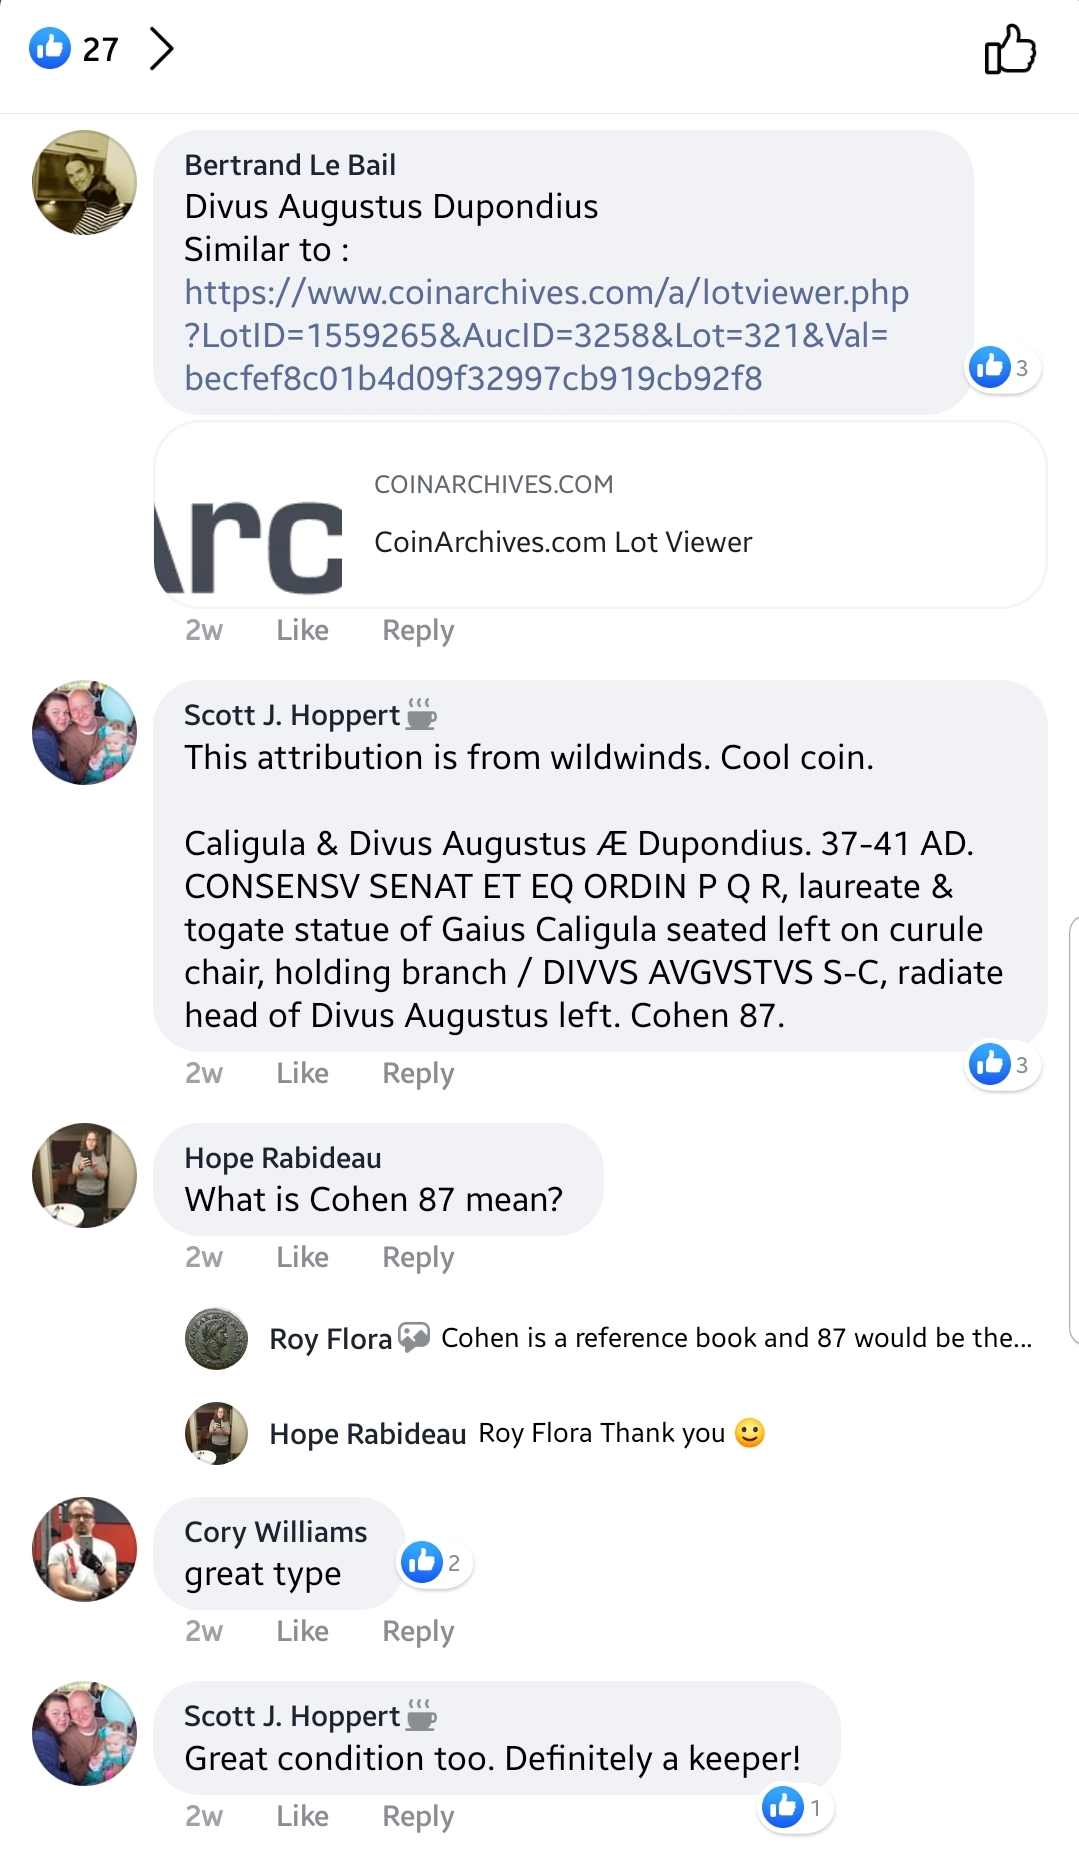Open Bertrand Le Bail's profile picture

point(85,182)
